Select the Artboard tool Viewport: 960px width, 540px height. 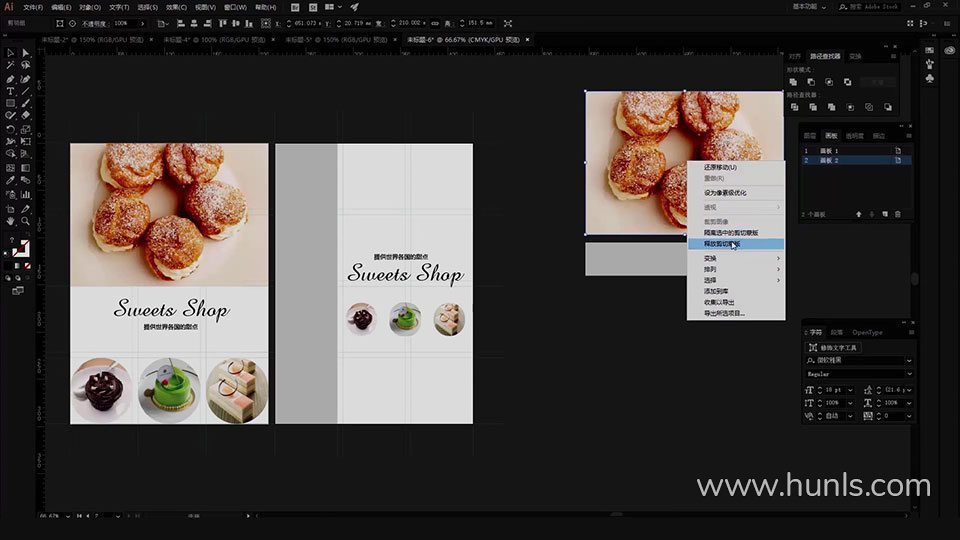coord(10,209)
